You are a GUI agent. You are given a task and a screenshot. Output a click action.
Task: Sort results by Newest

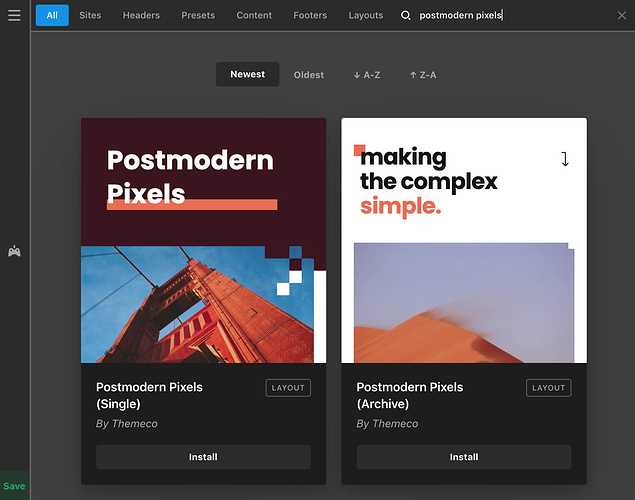pos(247,74)
